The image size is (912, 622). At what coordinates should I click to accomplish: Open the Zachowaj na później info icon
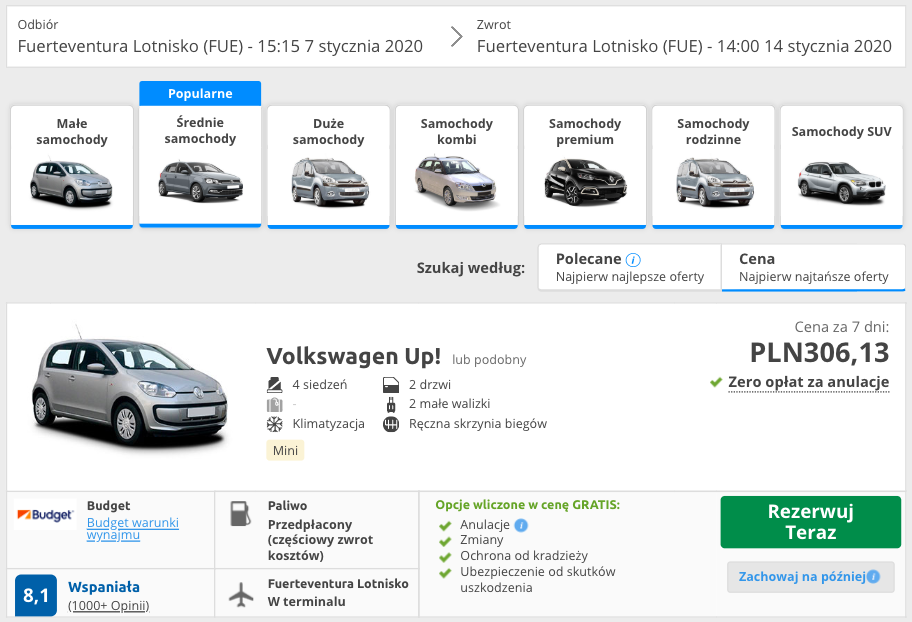pos(873,577)
